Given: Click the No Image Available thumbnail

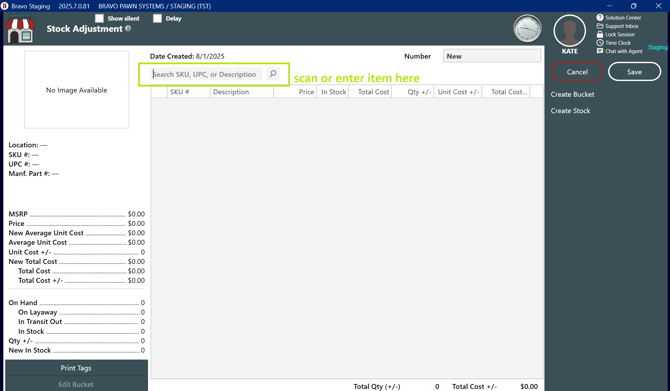Looking at the screenshot, I should [76, 90].
